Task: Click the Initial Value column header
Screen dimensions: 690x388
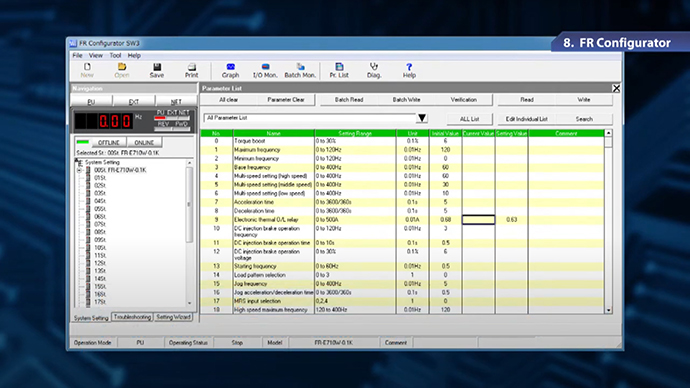Action: (x=445, y=133)
